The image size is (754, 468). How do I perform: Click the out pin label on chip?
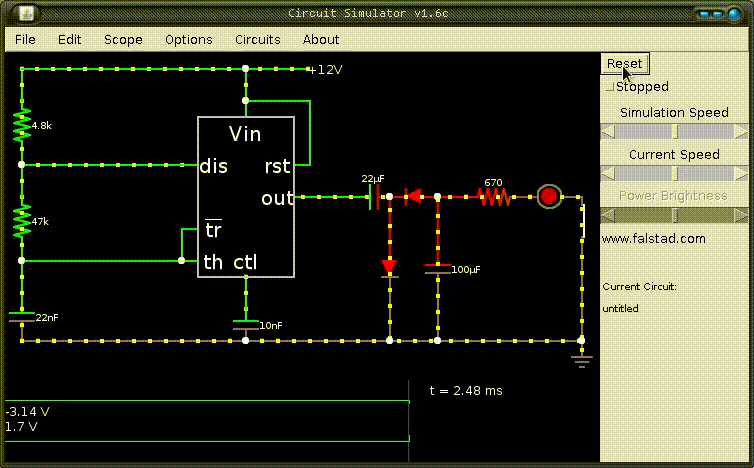[x=277, y=198]
